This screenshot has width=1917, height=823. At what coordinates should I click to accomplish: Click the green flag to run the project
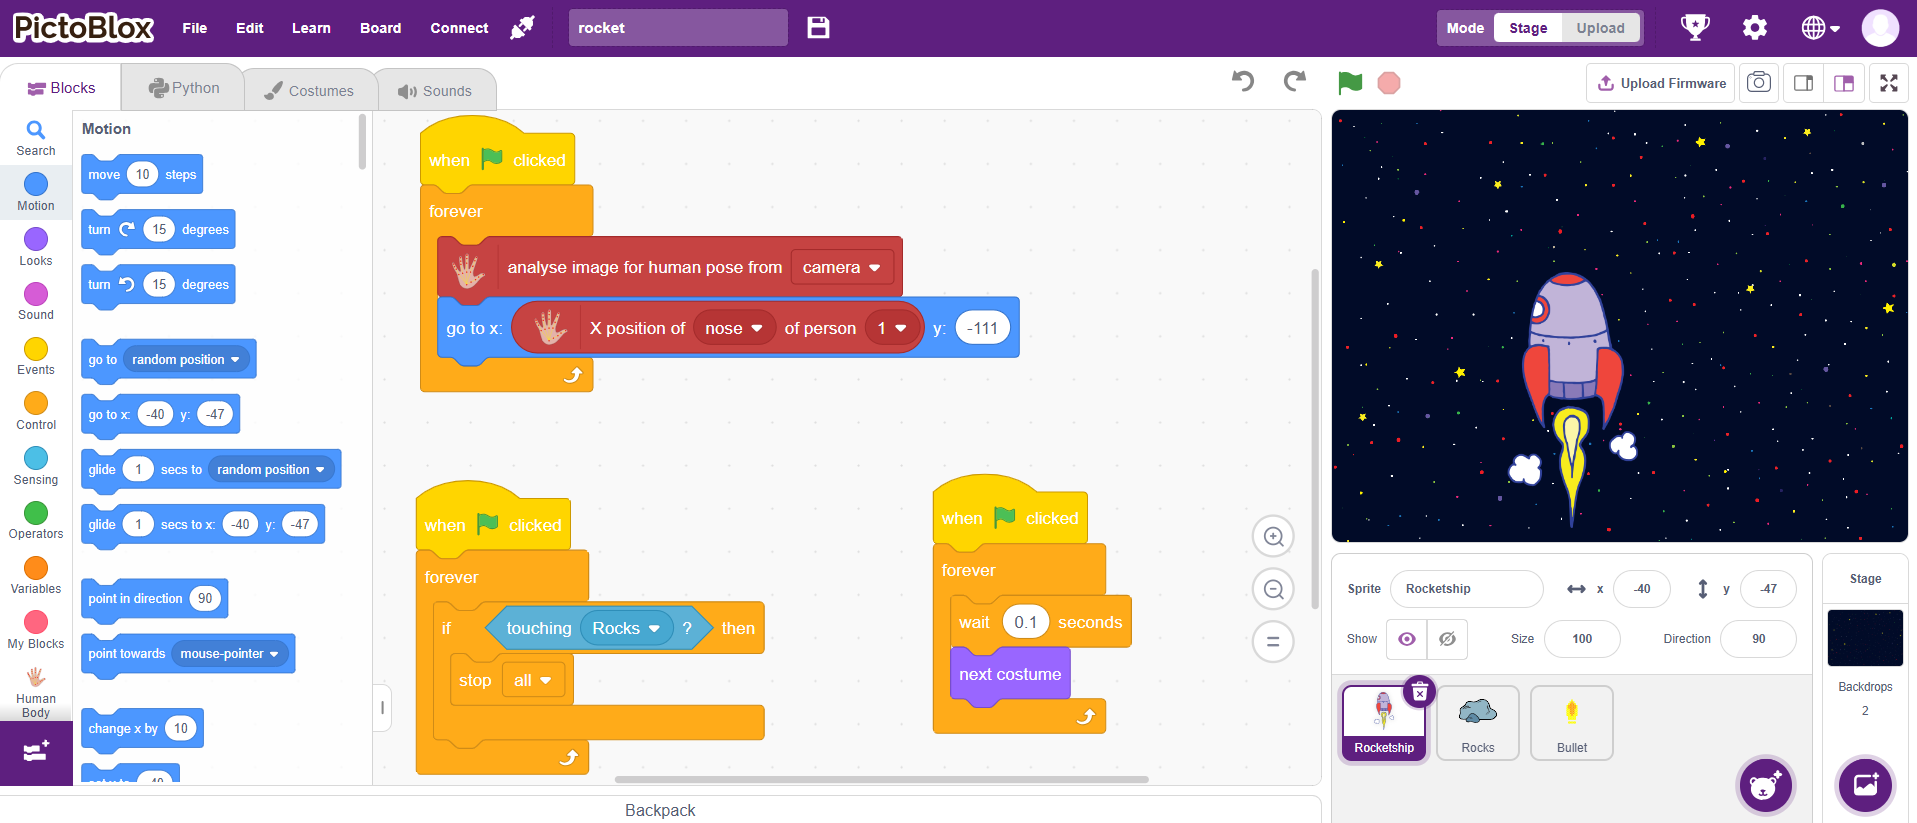click(1350, 83)
